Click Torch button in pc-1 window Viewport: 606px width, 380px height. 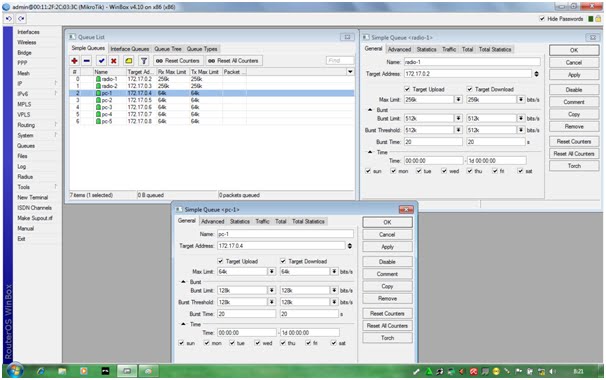(387, 338)
